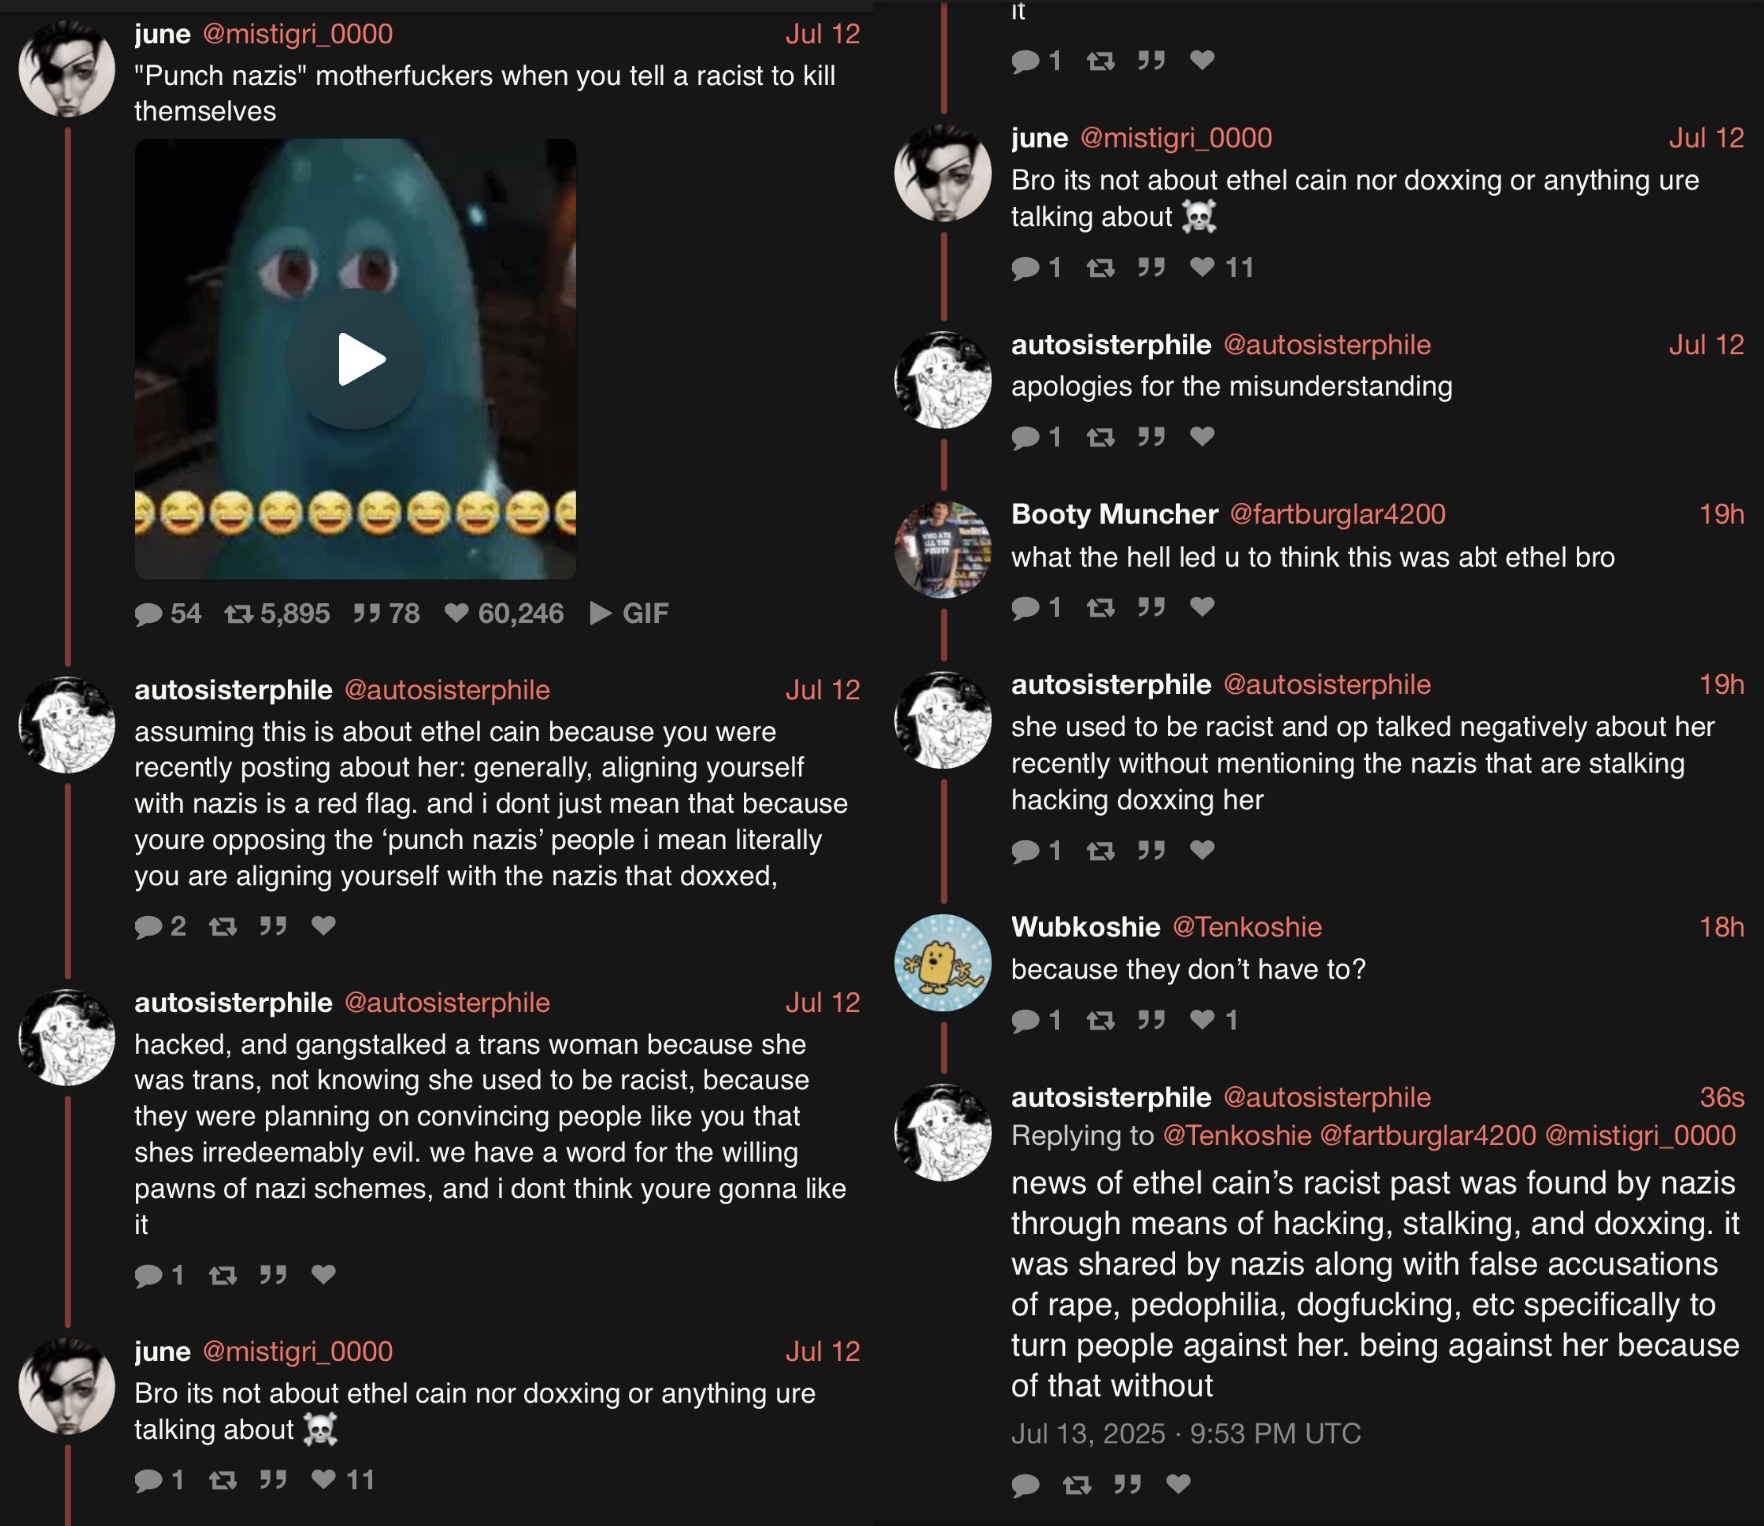Open the @Tenkoshie mention in 'Replying to'

click(x=1237, y=1136)
